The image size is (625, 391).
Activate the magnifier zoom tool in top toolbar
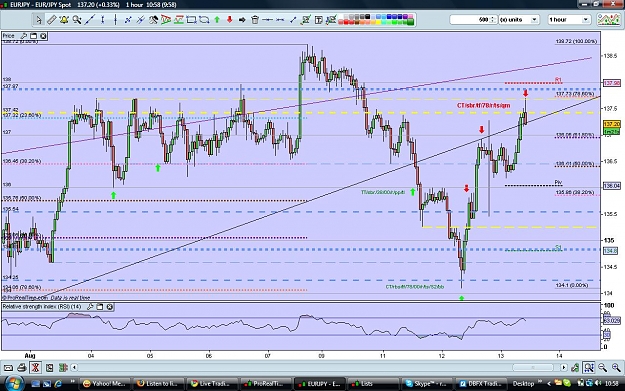[77, 20]
